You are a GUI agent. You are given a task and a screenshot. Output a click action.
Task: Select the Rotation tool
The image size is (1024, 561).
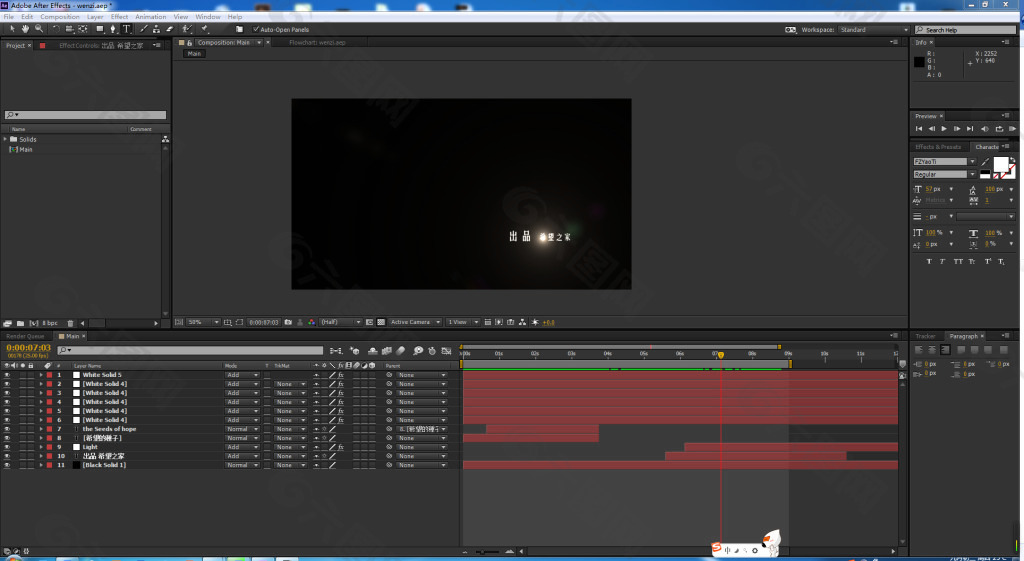point(56,29)
